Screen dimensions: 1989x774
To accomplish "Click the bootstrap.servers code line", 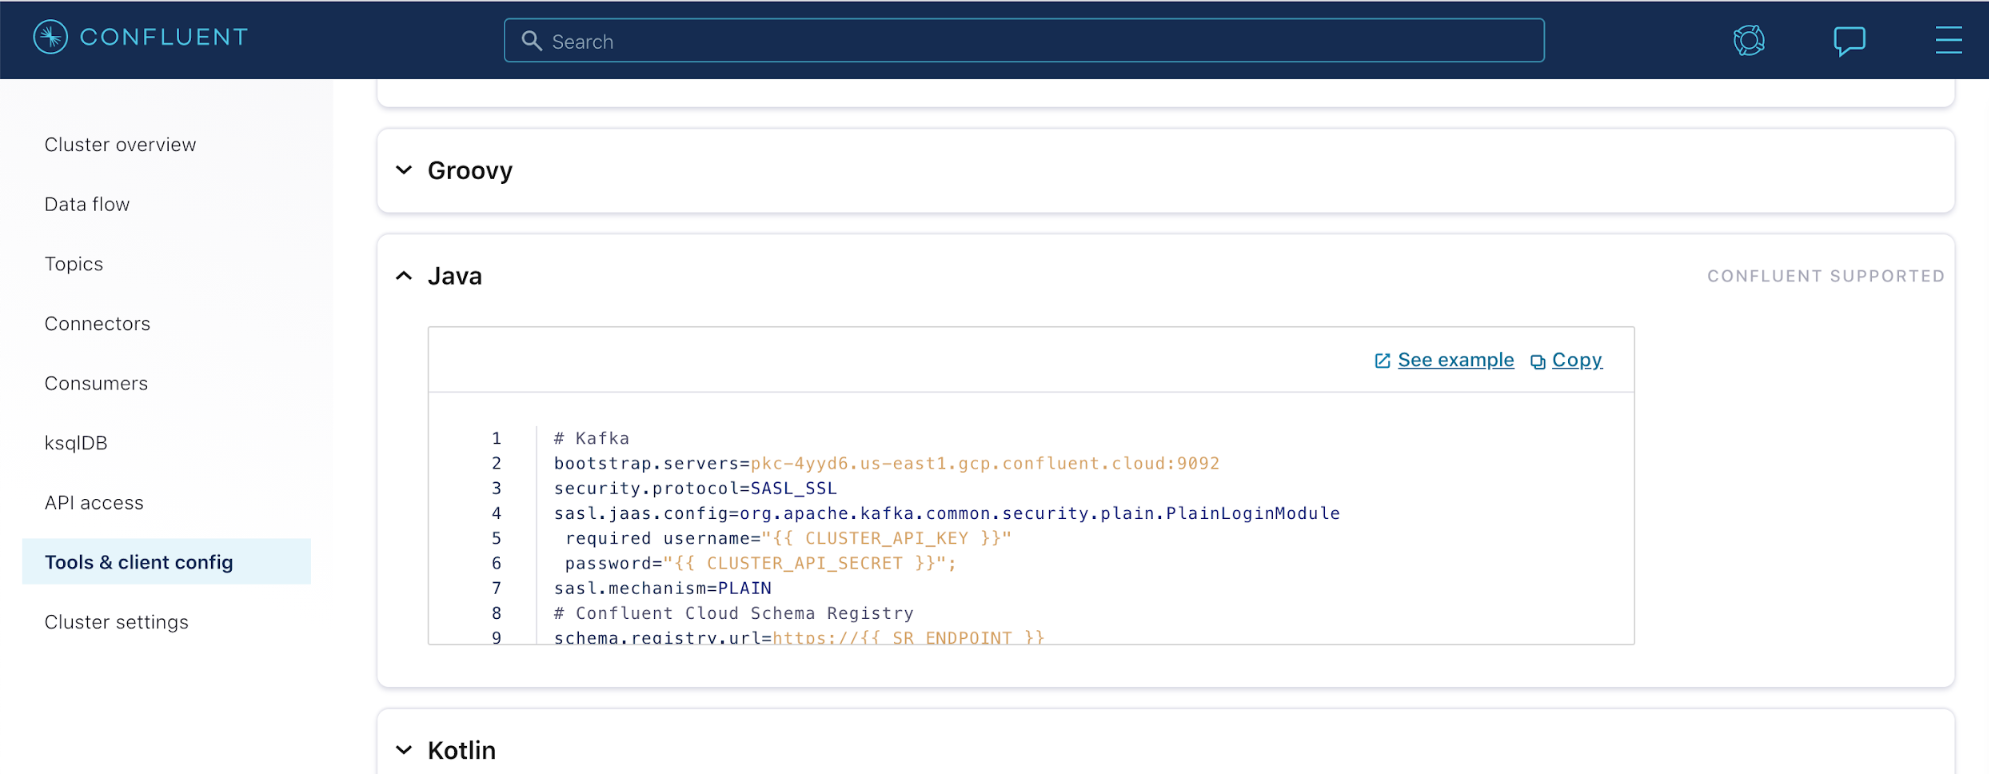I will coord(887,463).
